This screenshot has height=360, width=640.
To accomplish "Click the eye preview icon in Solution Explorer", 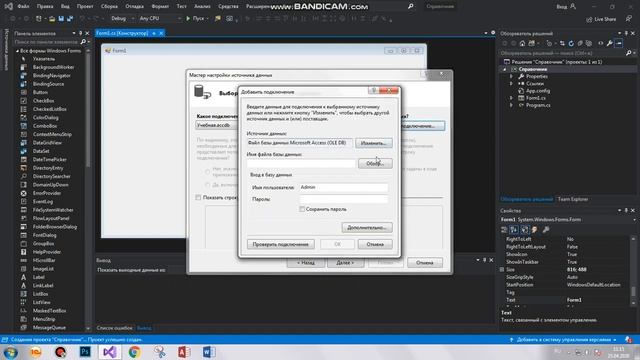I will (x=600, y=43).
